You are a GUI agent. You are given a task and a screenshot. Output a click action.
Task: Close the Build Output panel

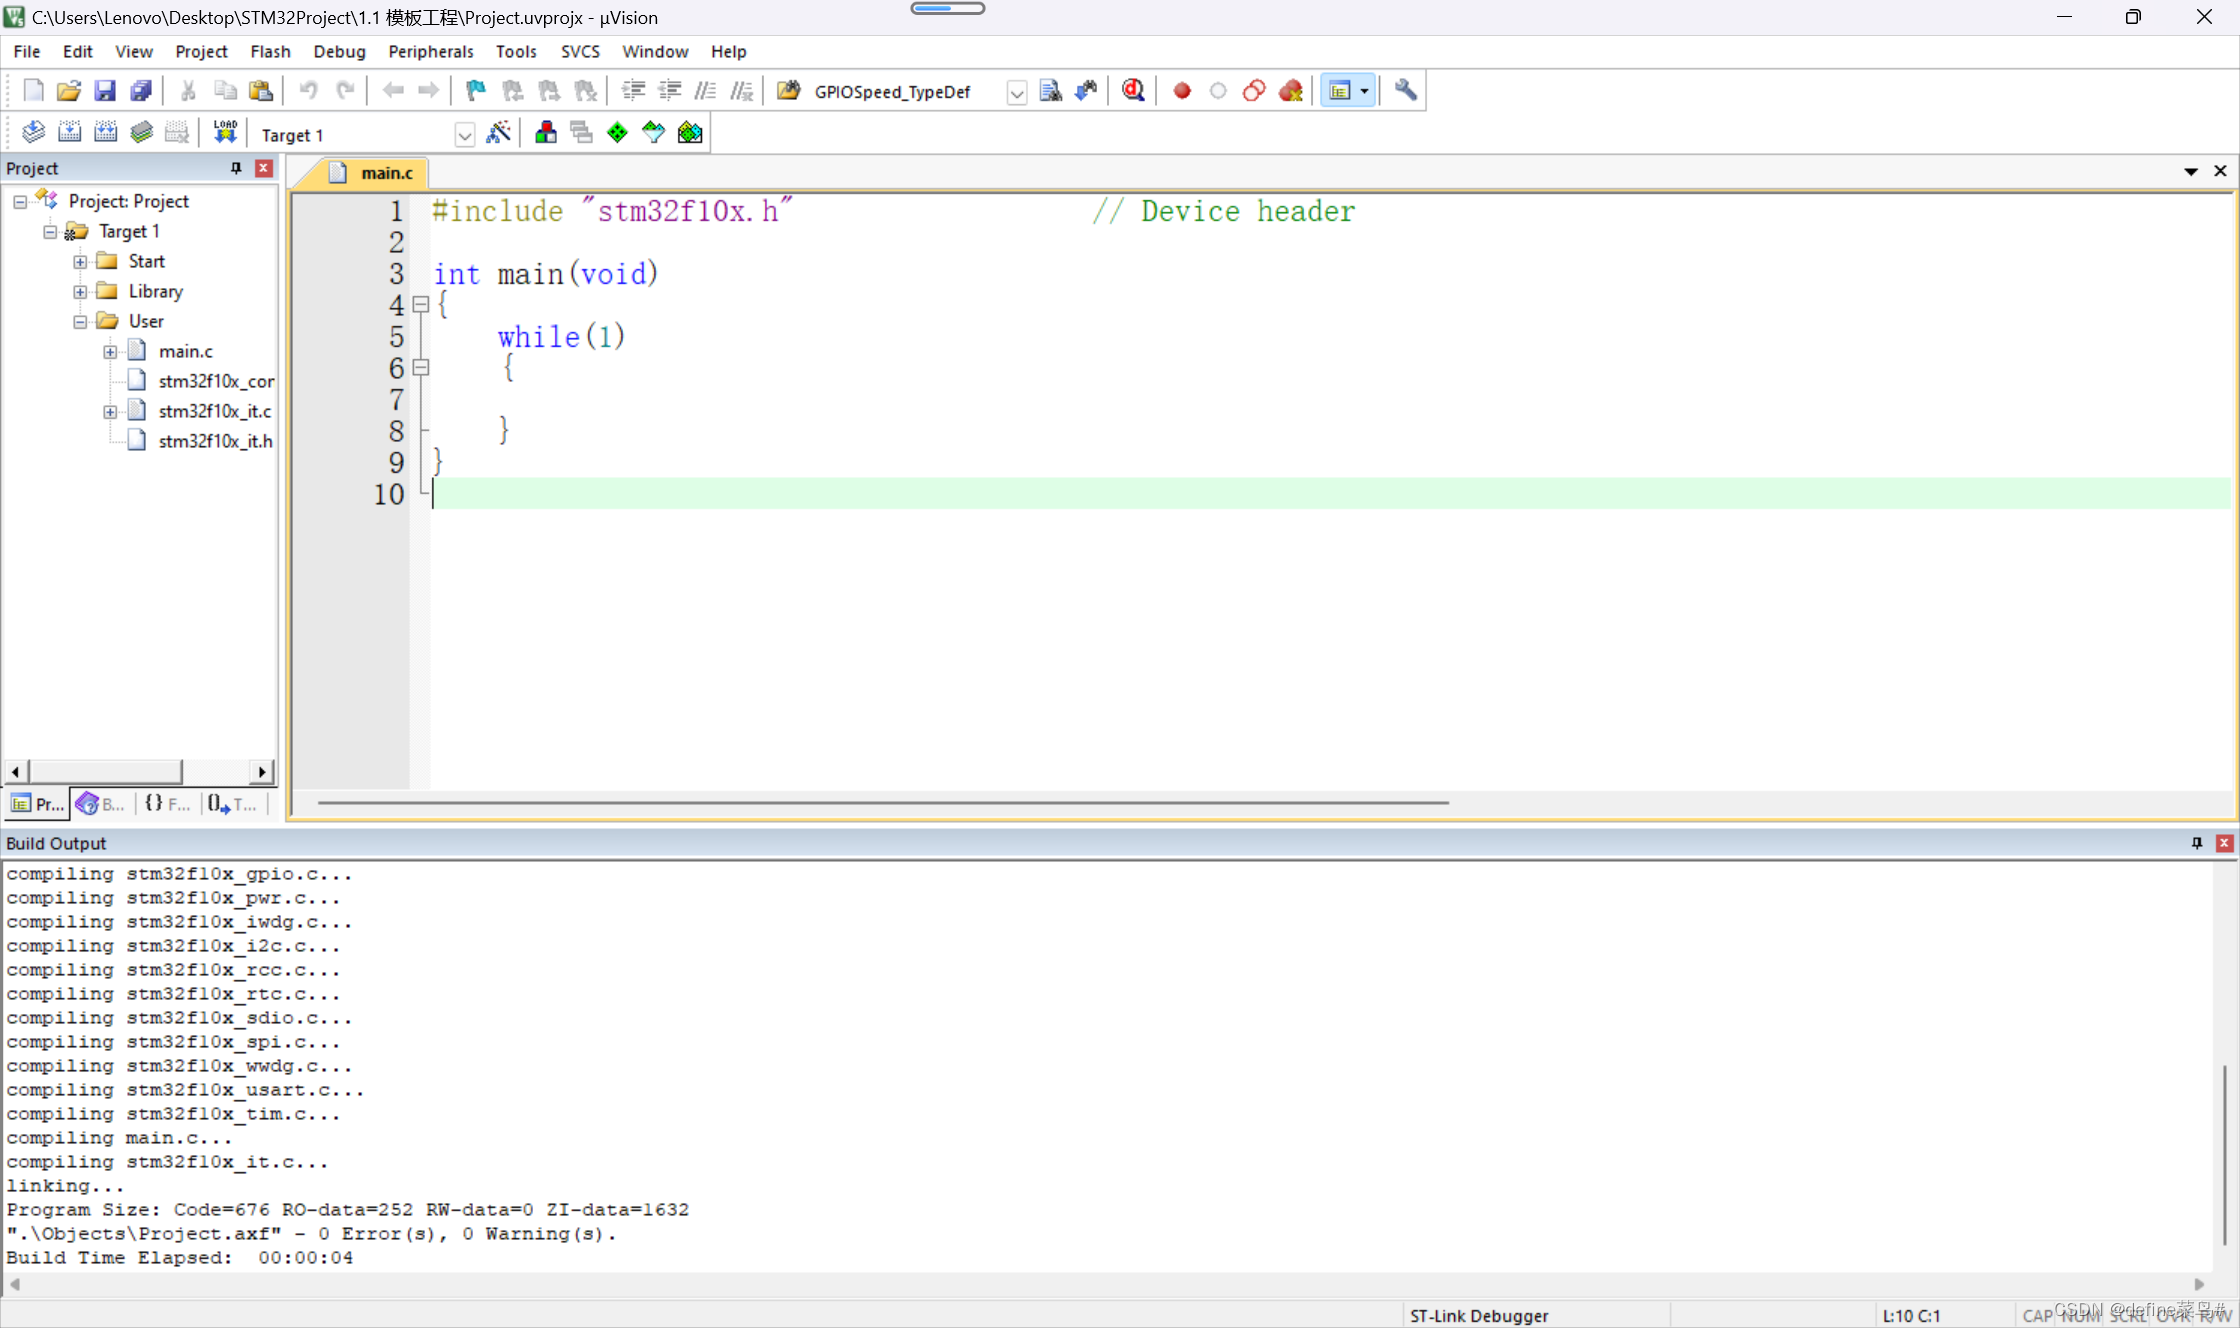pos(2225,843)
